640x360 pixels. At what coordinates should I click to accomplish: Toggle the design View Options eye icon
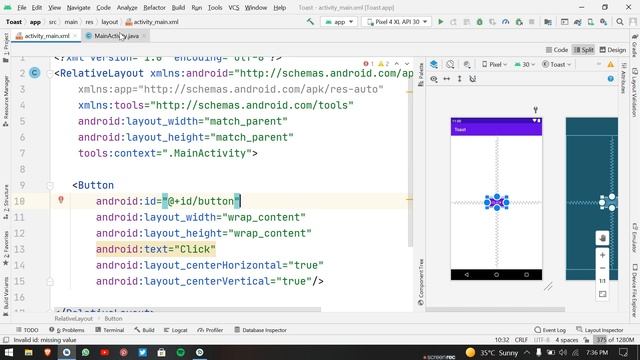coord(434,79)
